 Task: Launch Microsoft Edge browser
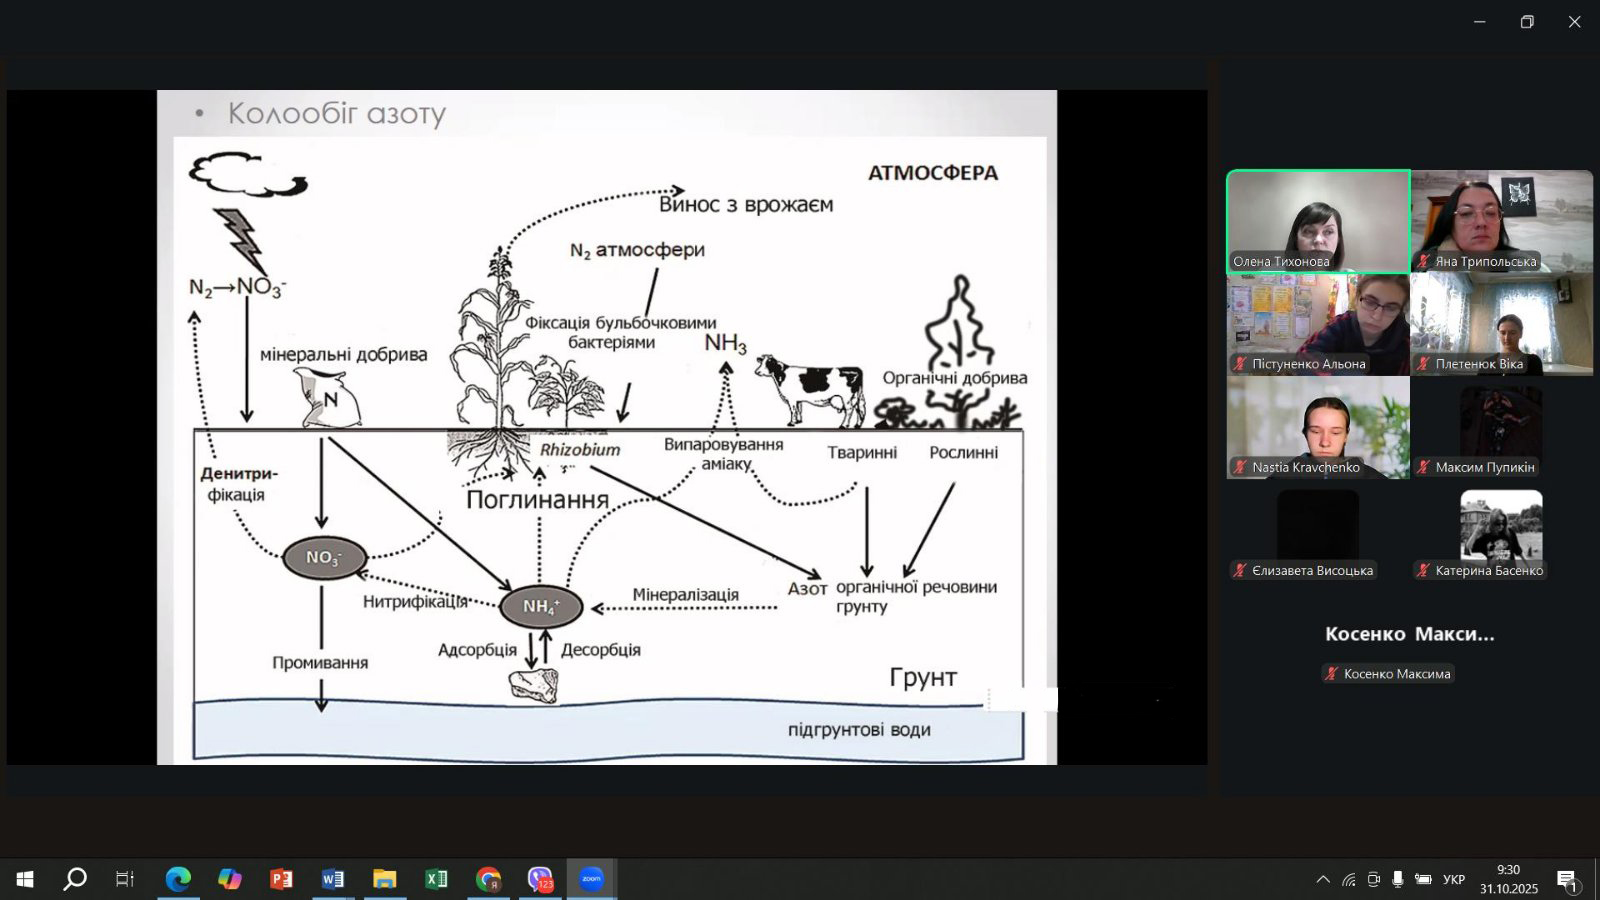coord(178,879)
